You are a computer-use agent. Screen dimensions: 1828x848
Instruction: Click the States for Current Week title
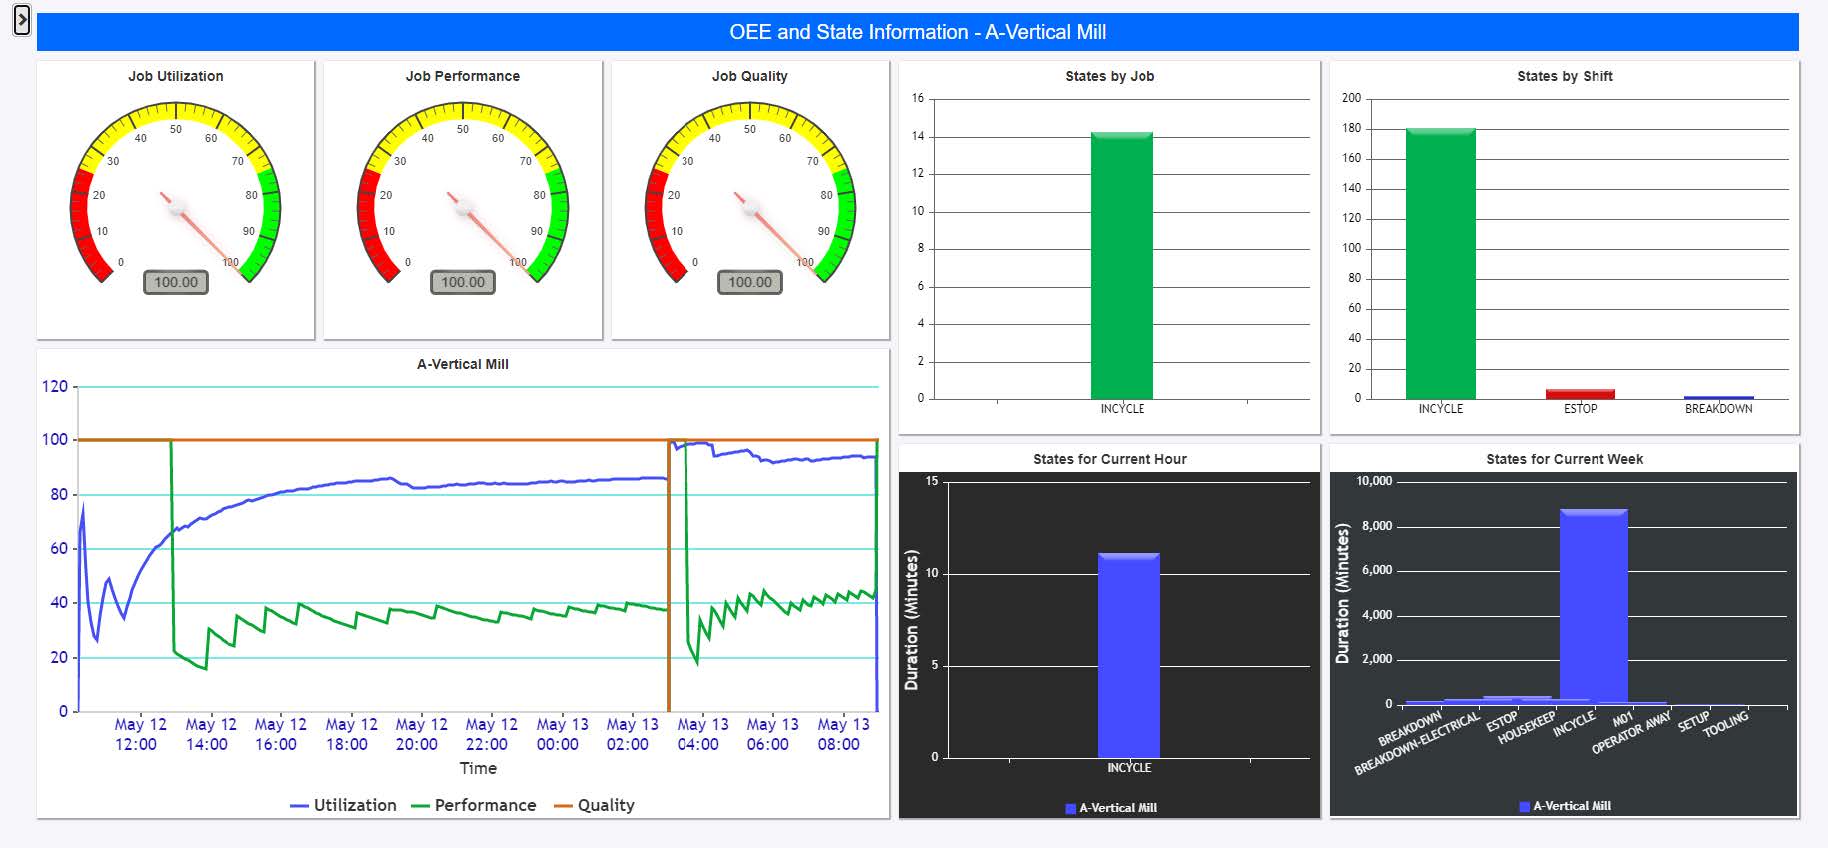click(x=1564, y=459)
